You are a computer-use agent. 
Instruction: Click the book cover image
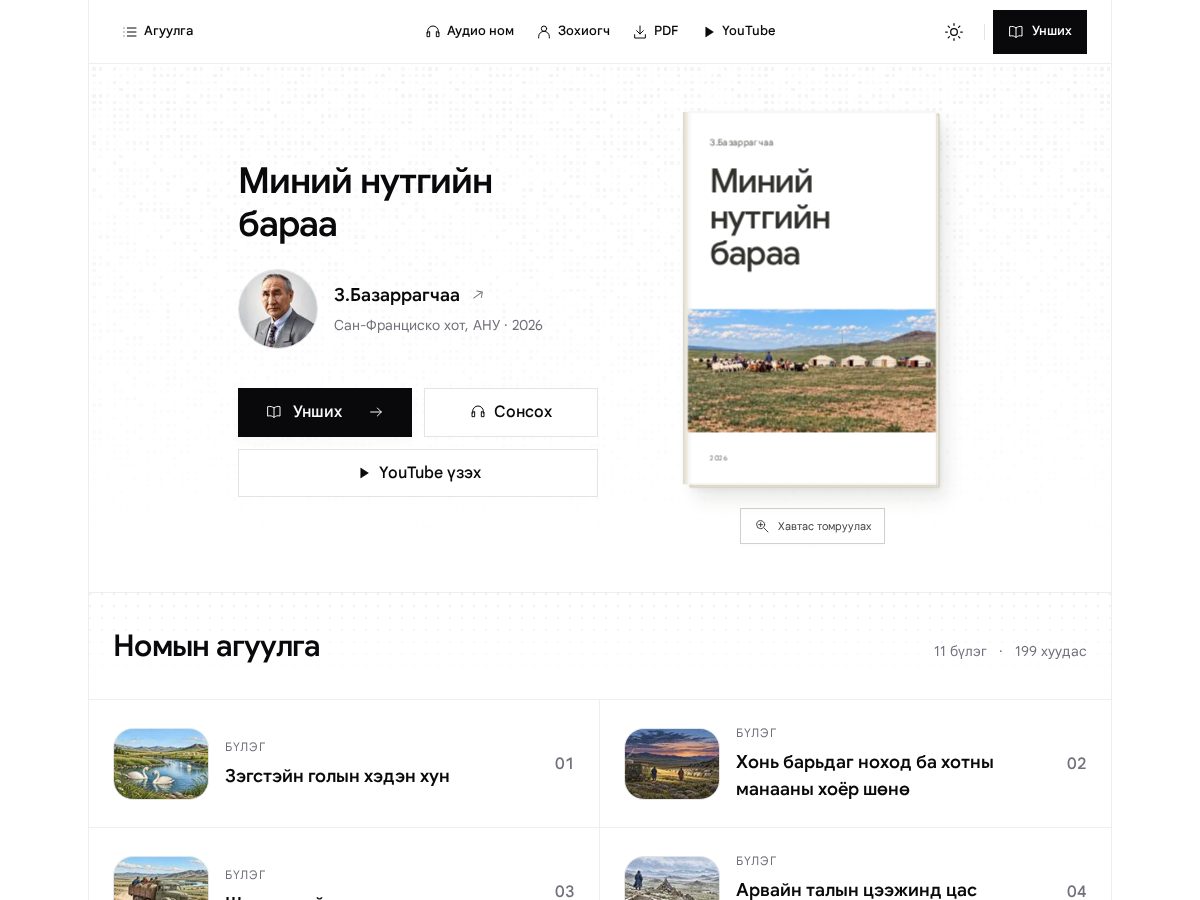(811, 299)
